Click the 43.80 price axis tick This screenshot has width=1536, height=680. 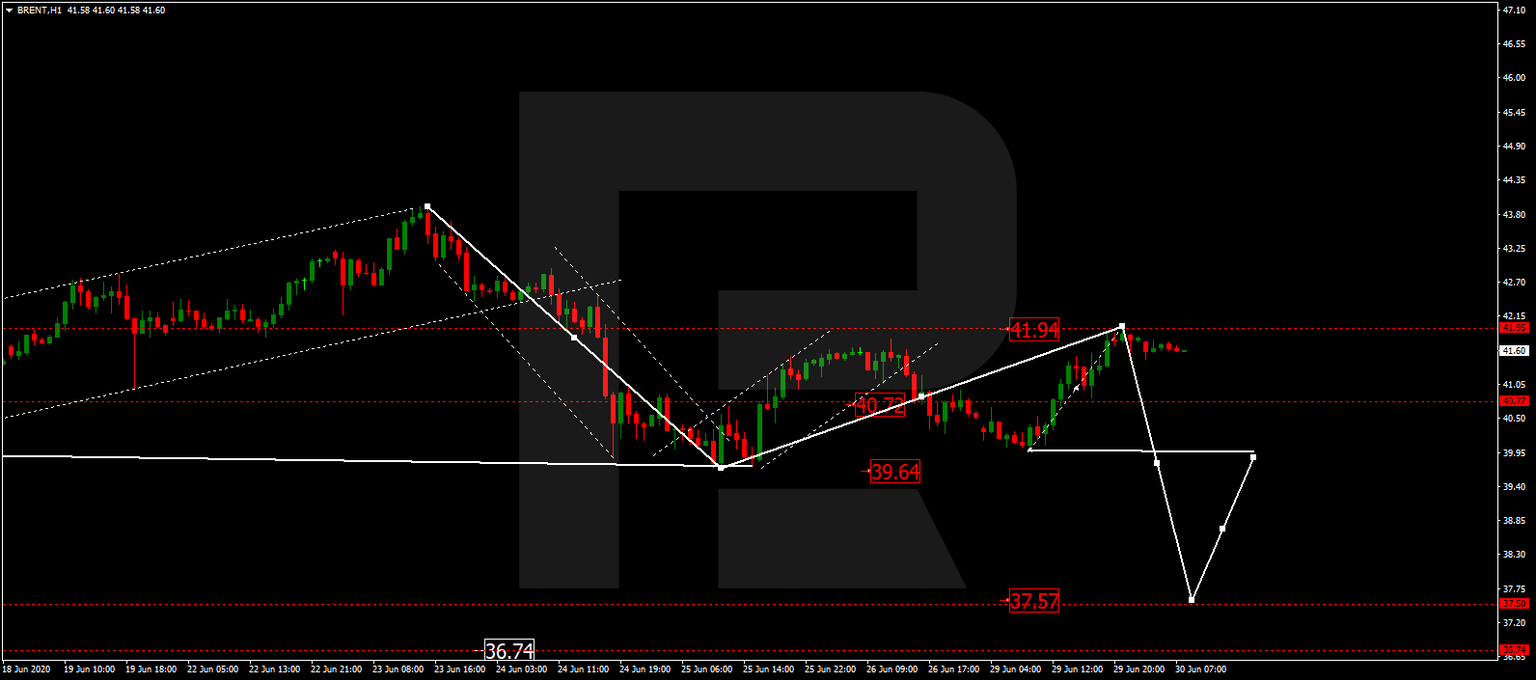pyautogui.click(x=1514, y=214)
